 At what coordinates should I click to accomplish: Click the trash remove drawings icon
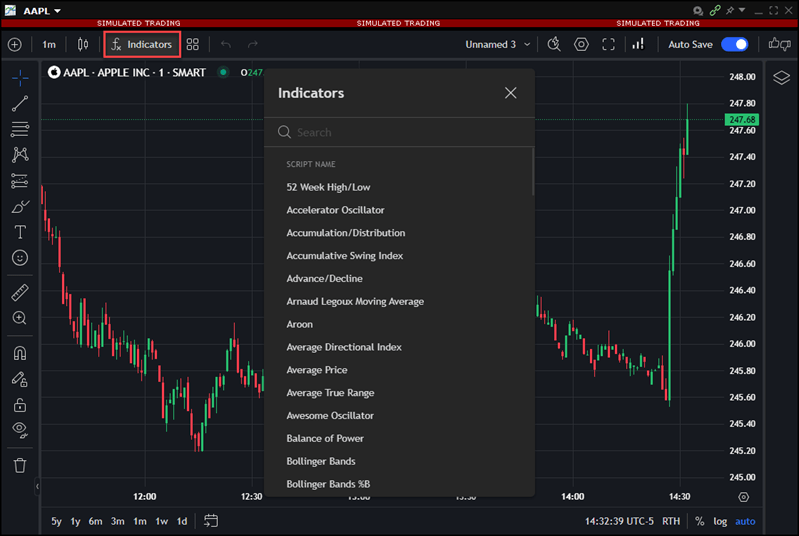(20, 465)
